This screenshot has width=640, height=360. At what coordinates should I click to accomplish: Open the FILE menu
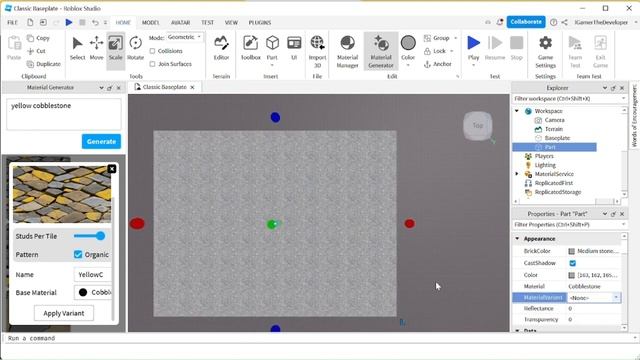point(13,22)
